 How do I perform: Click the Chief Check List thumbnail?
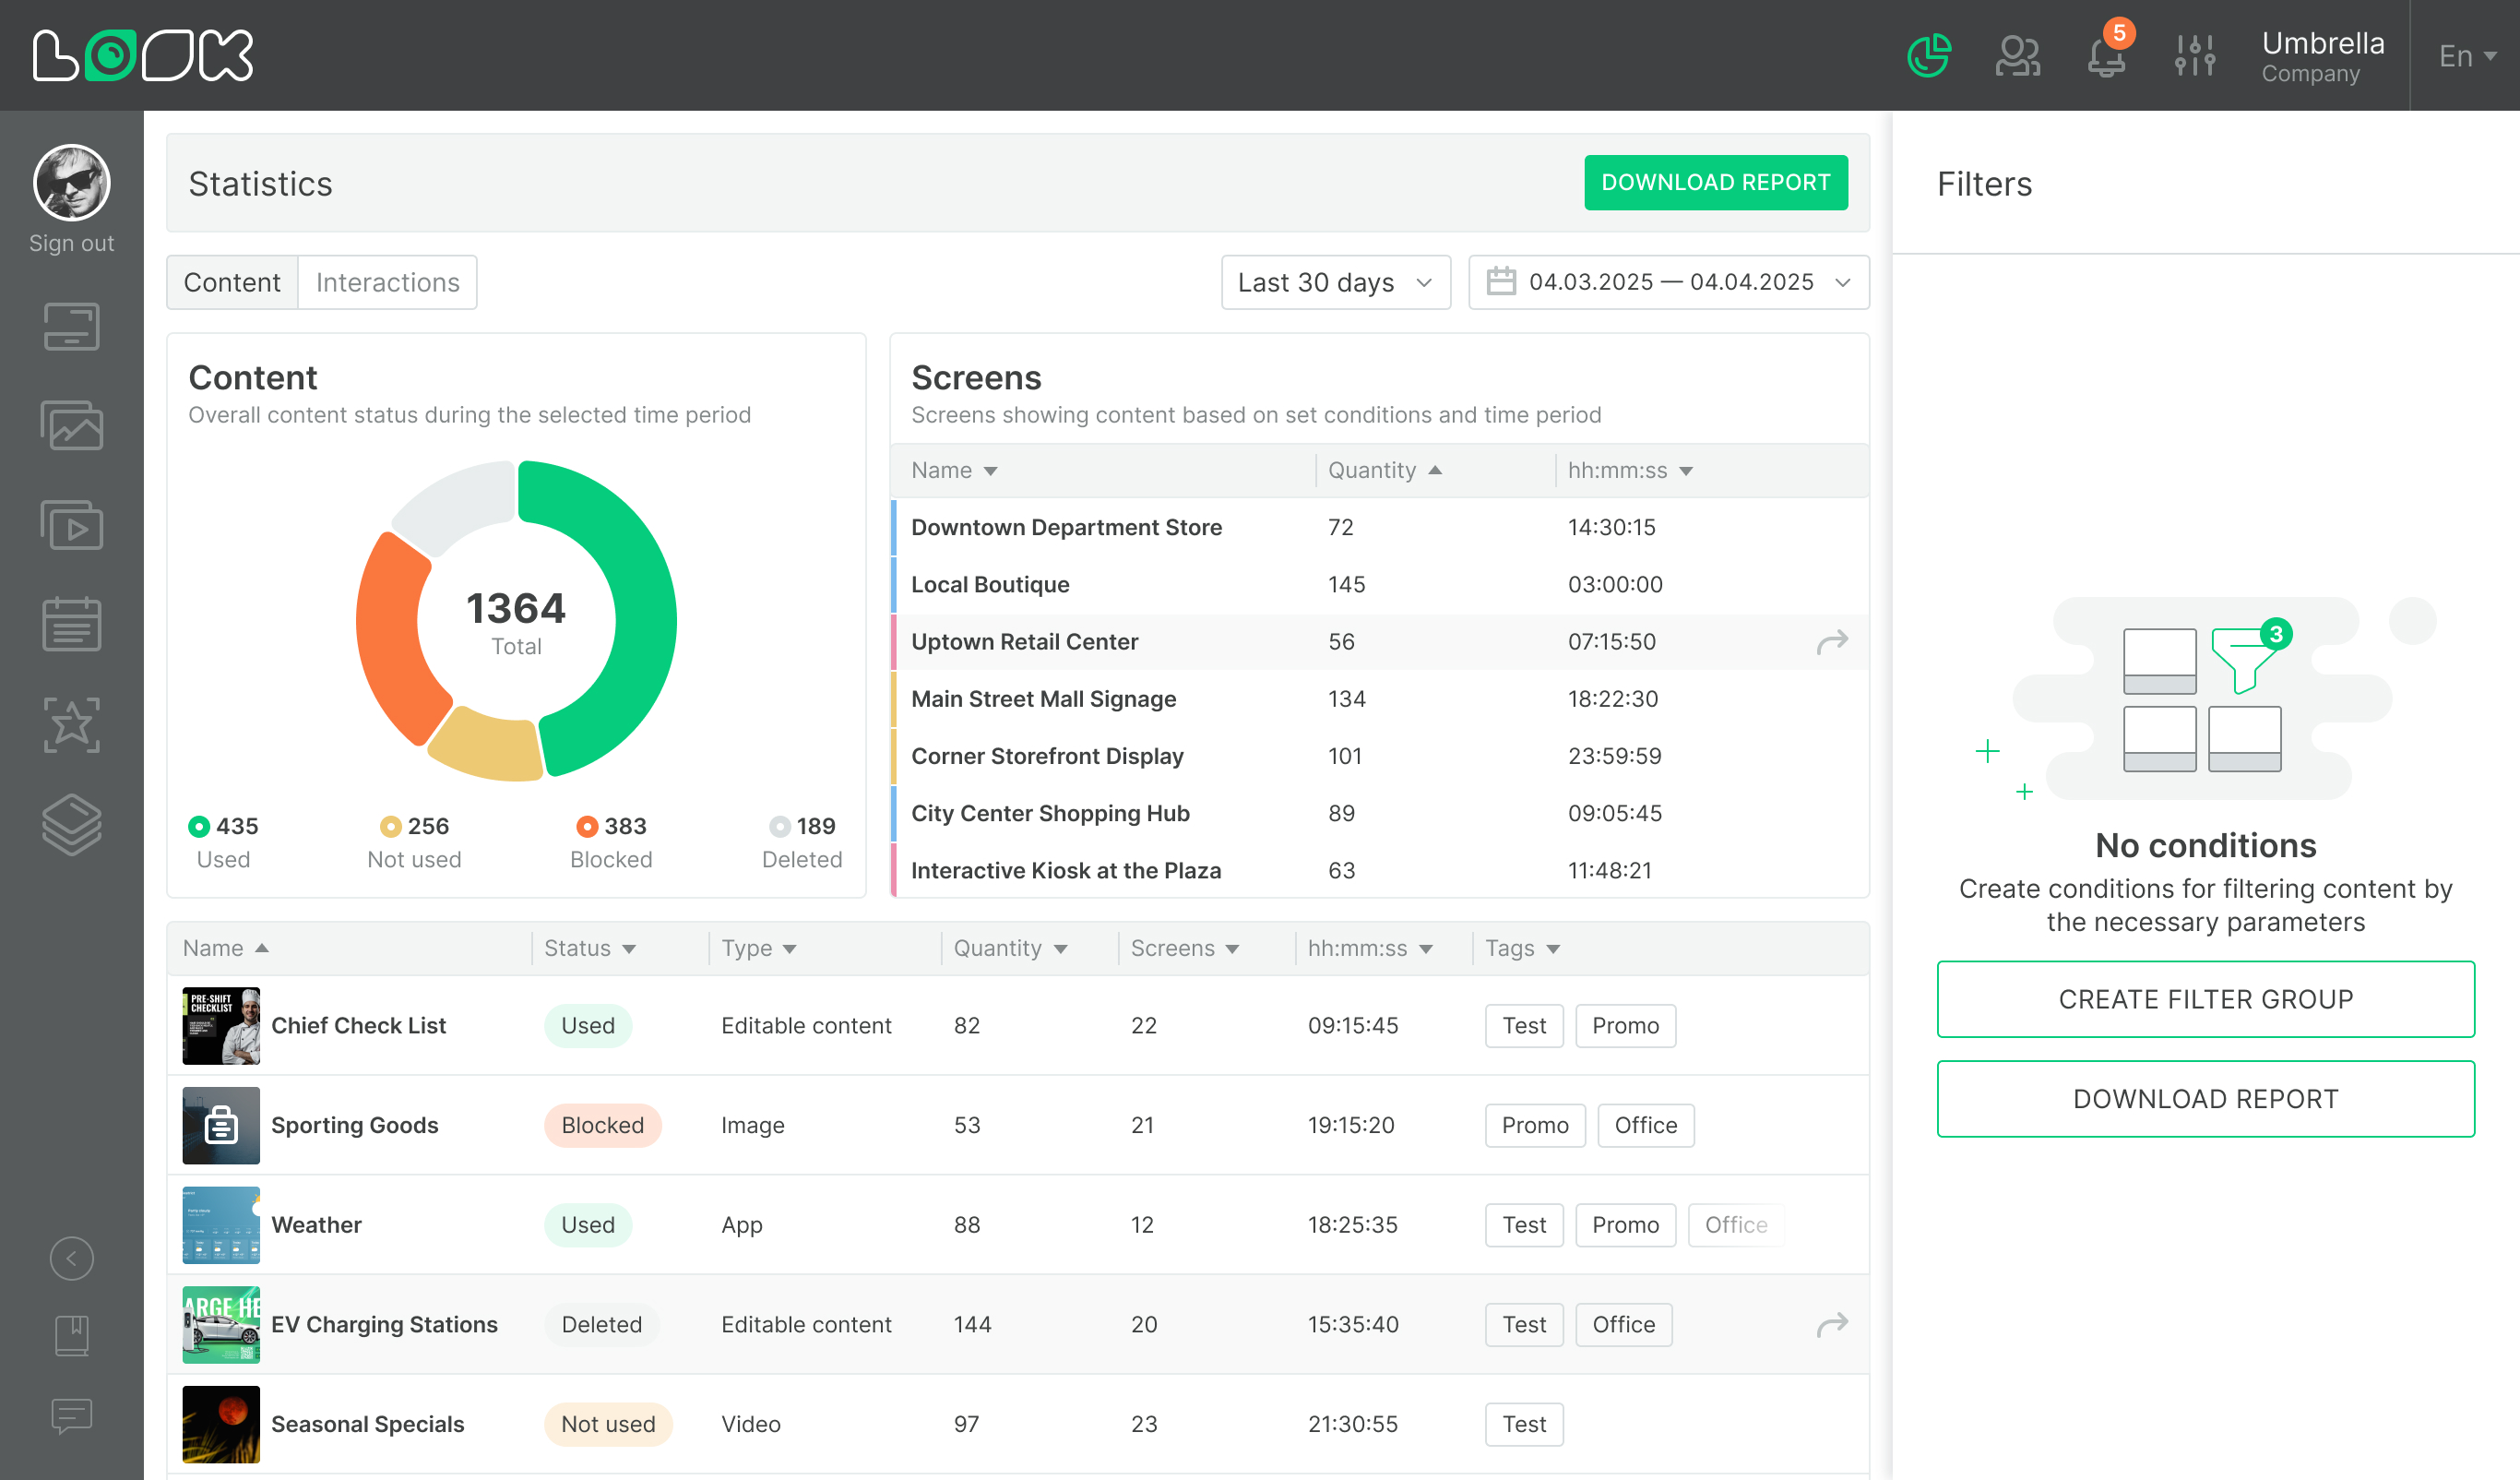click(x=221, y=1025)
